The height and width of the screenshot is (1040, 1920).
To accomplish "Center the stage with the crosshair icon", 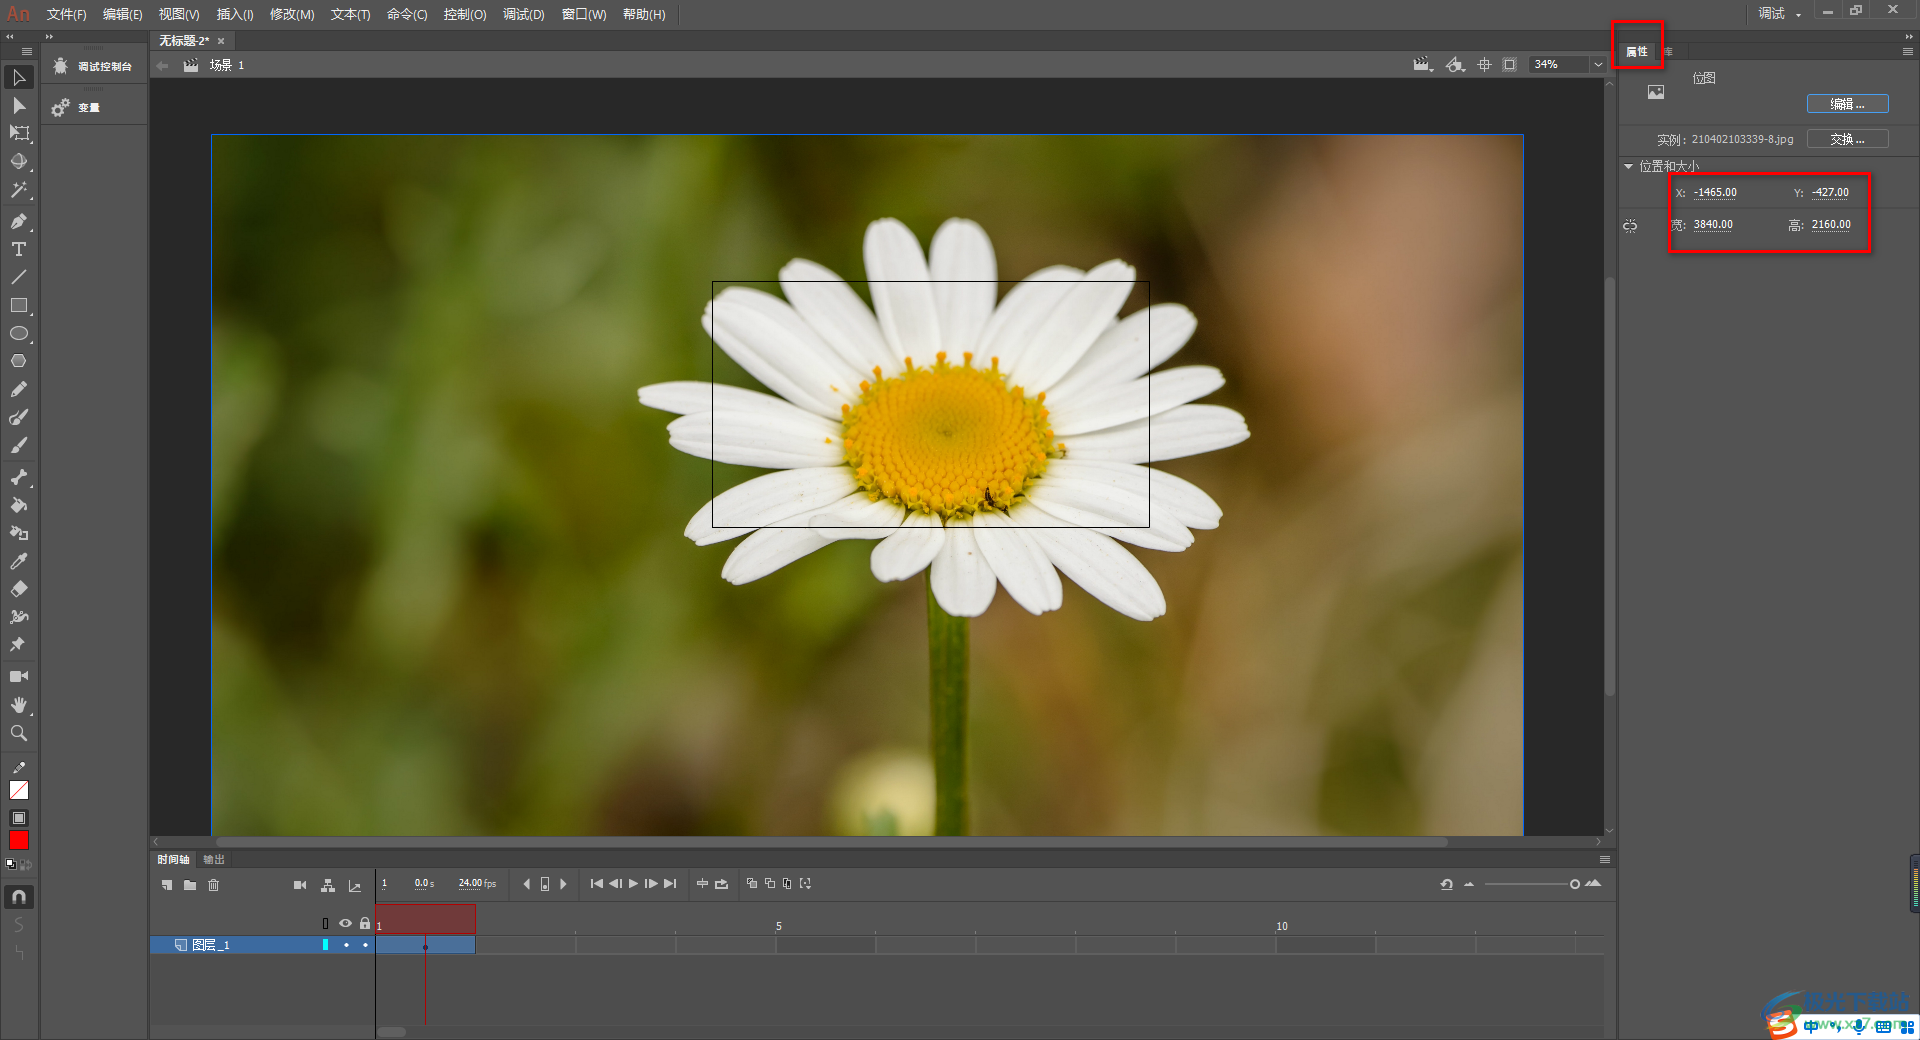I will click(x=1485, y=65).
